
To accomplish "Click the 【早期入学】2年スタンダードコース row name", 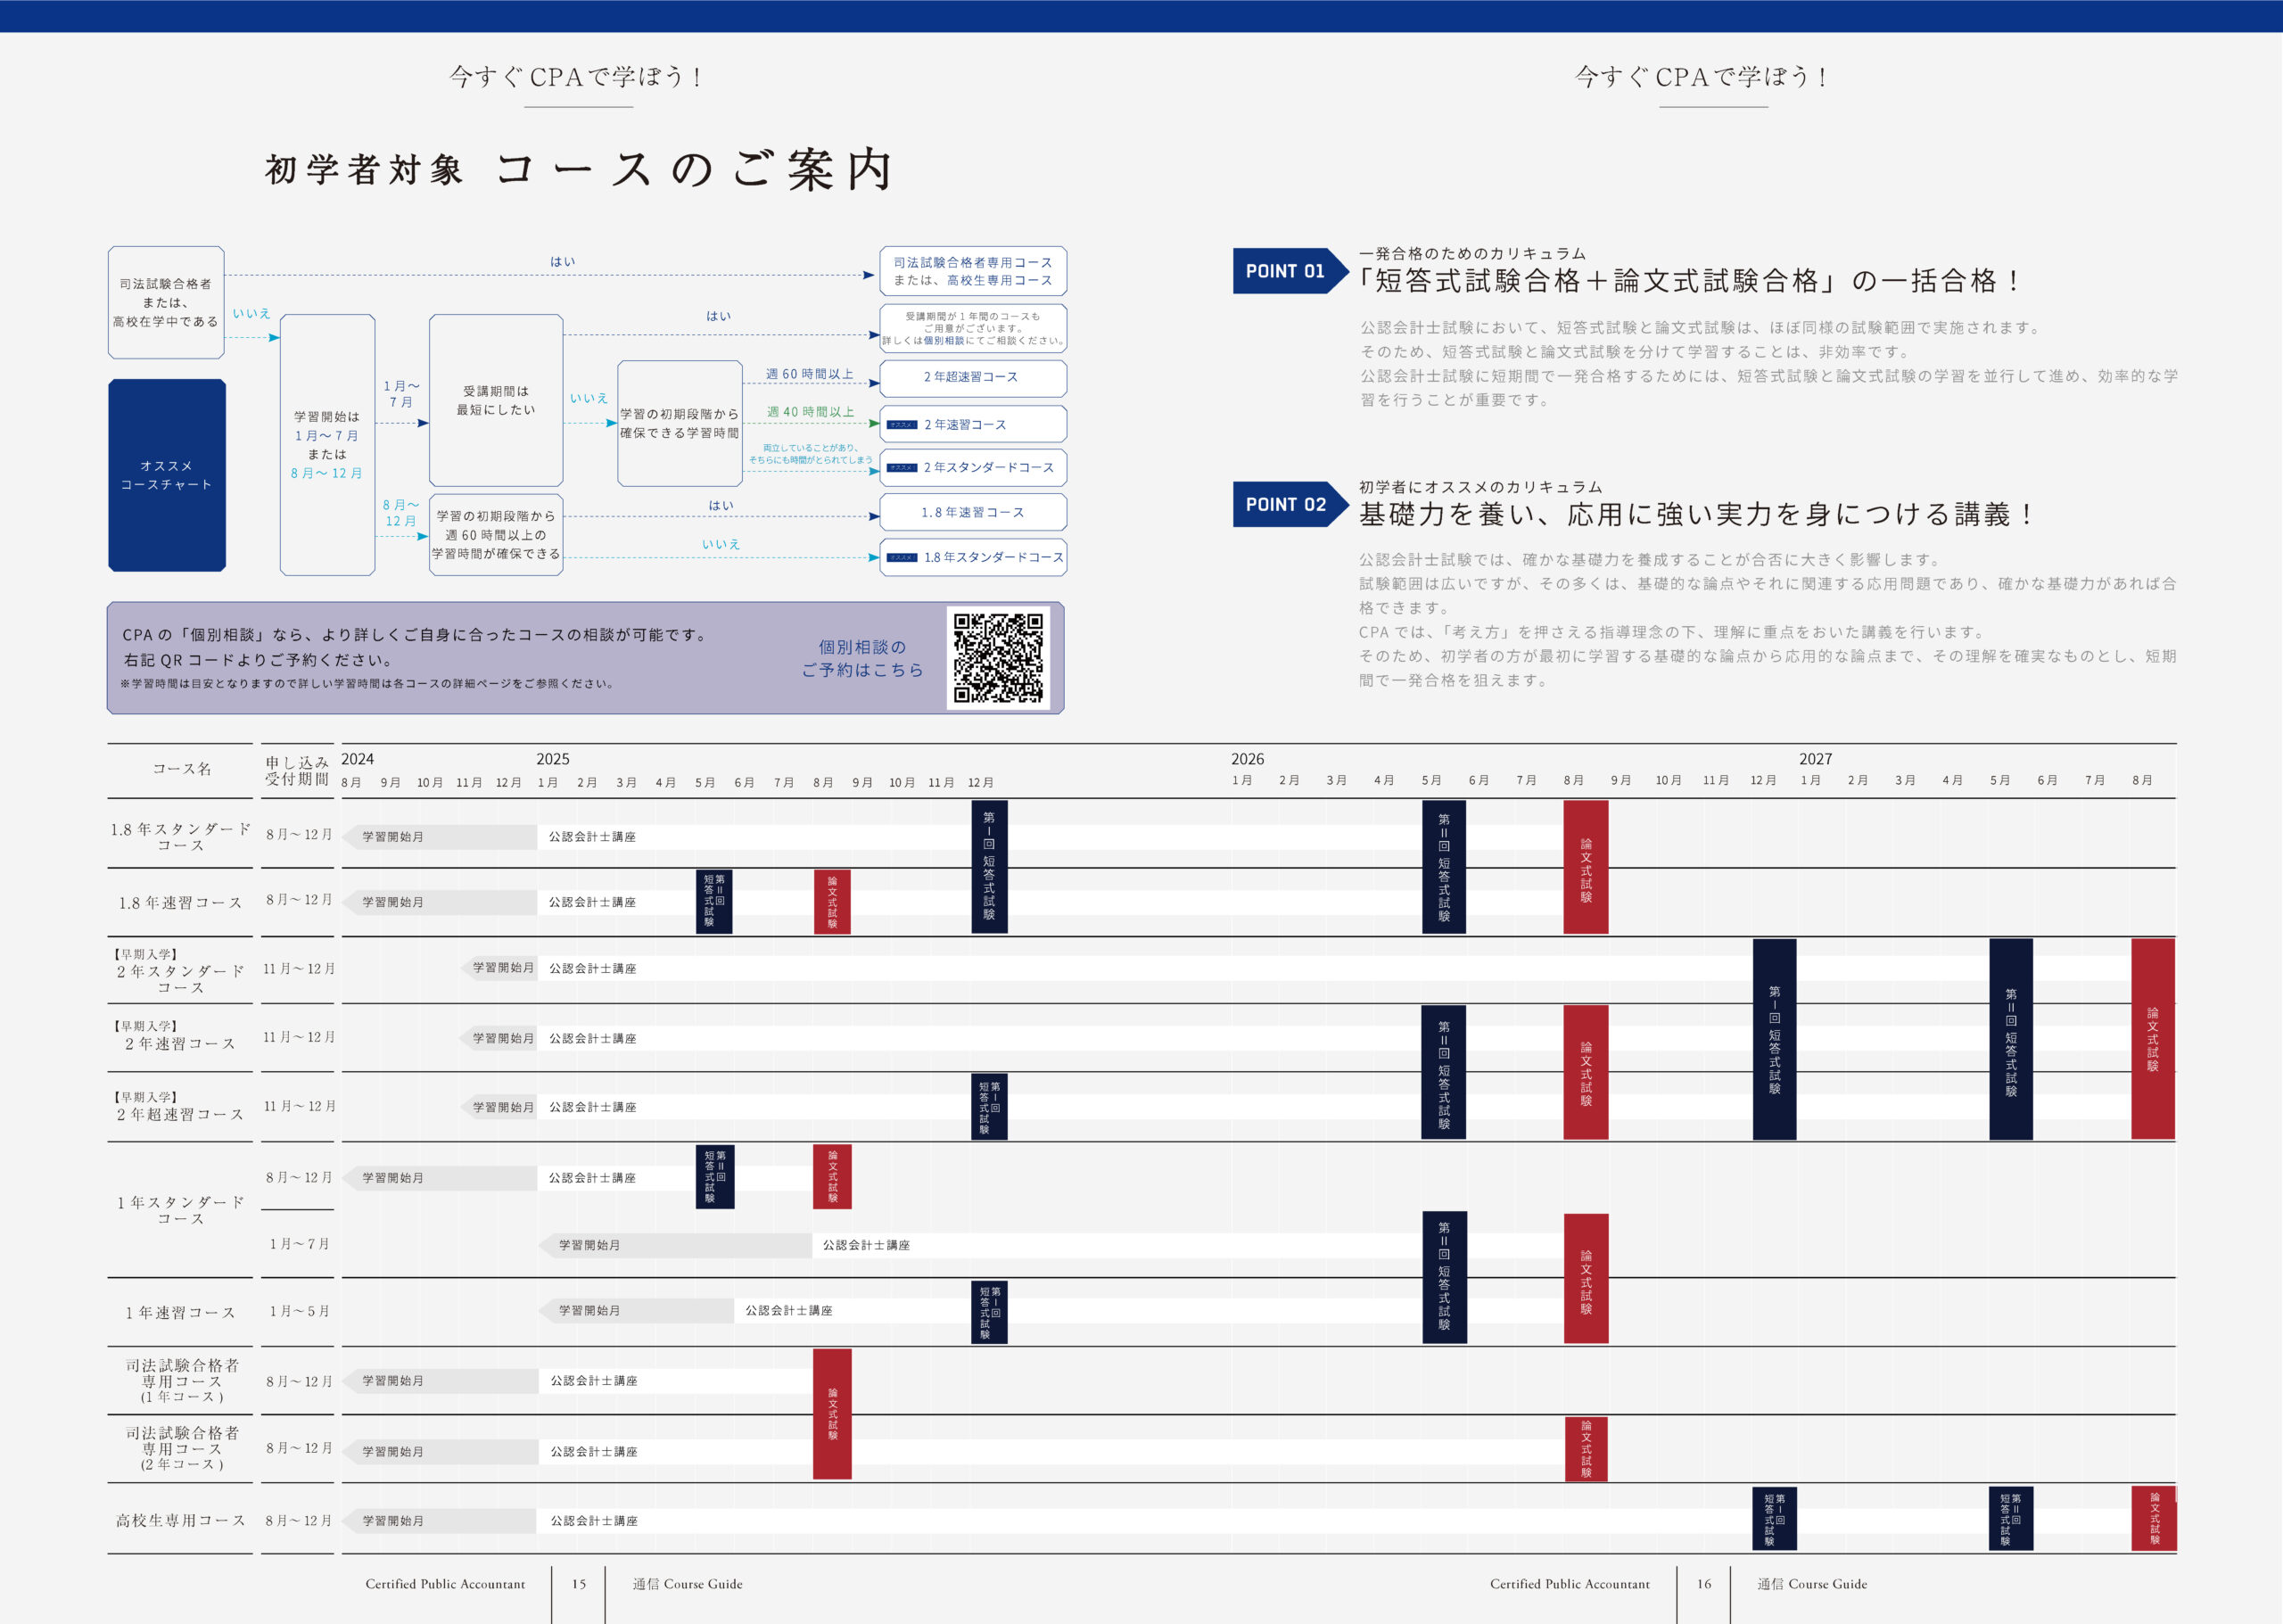I will pos(180,970).
